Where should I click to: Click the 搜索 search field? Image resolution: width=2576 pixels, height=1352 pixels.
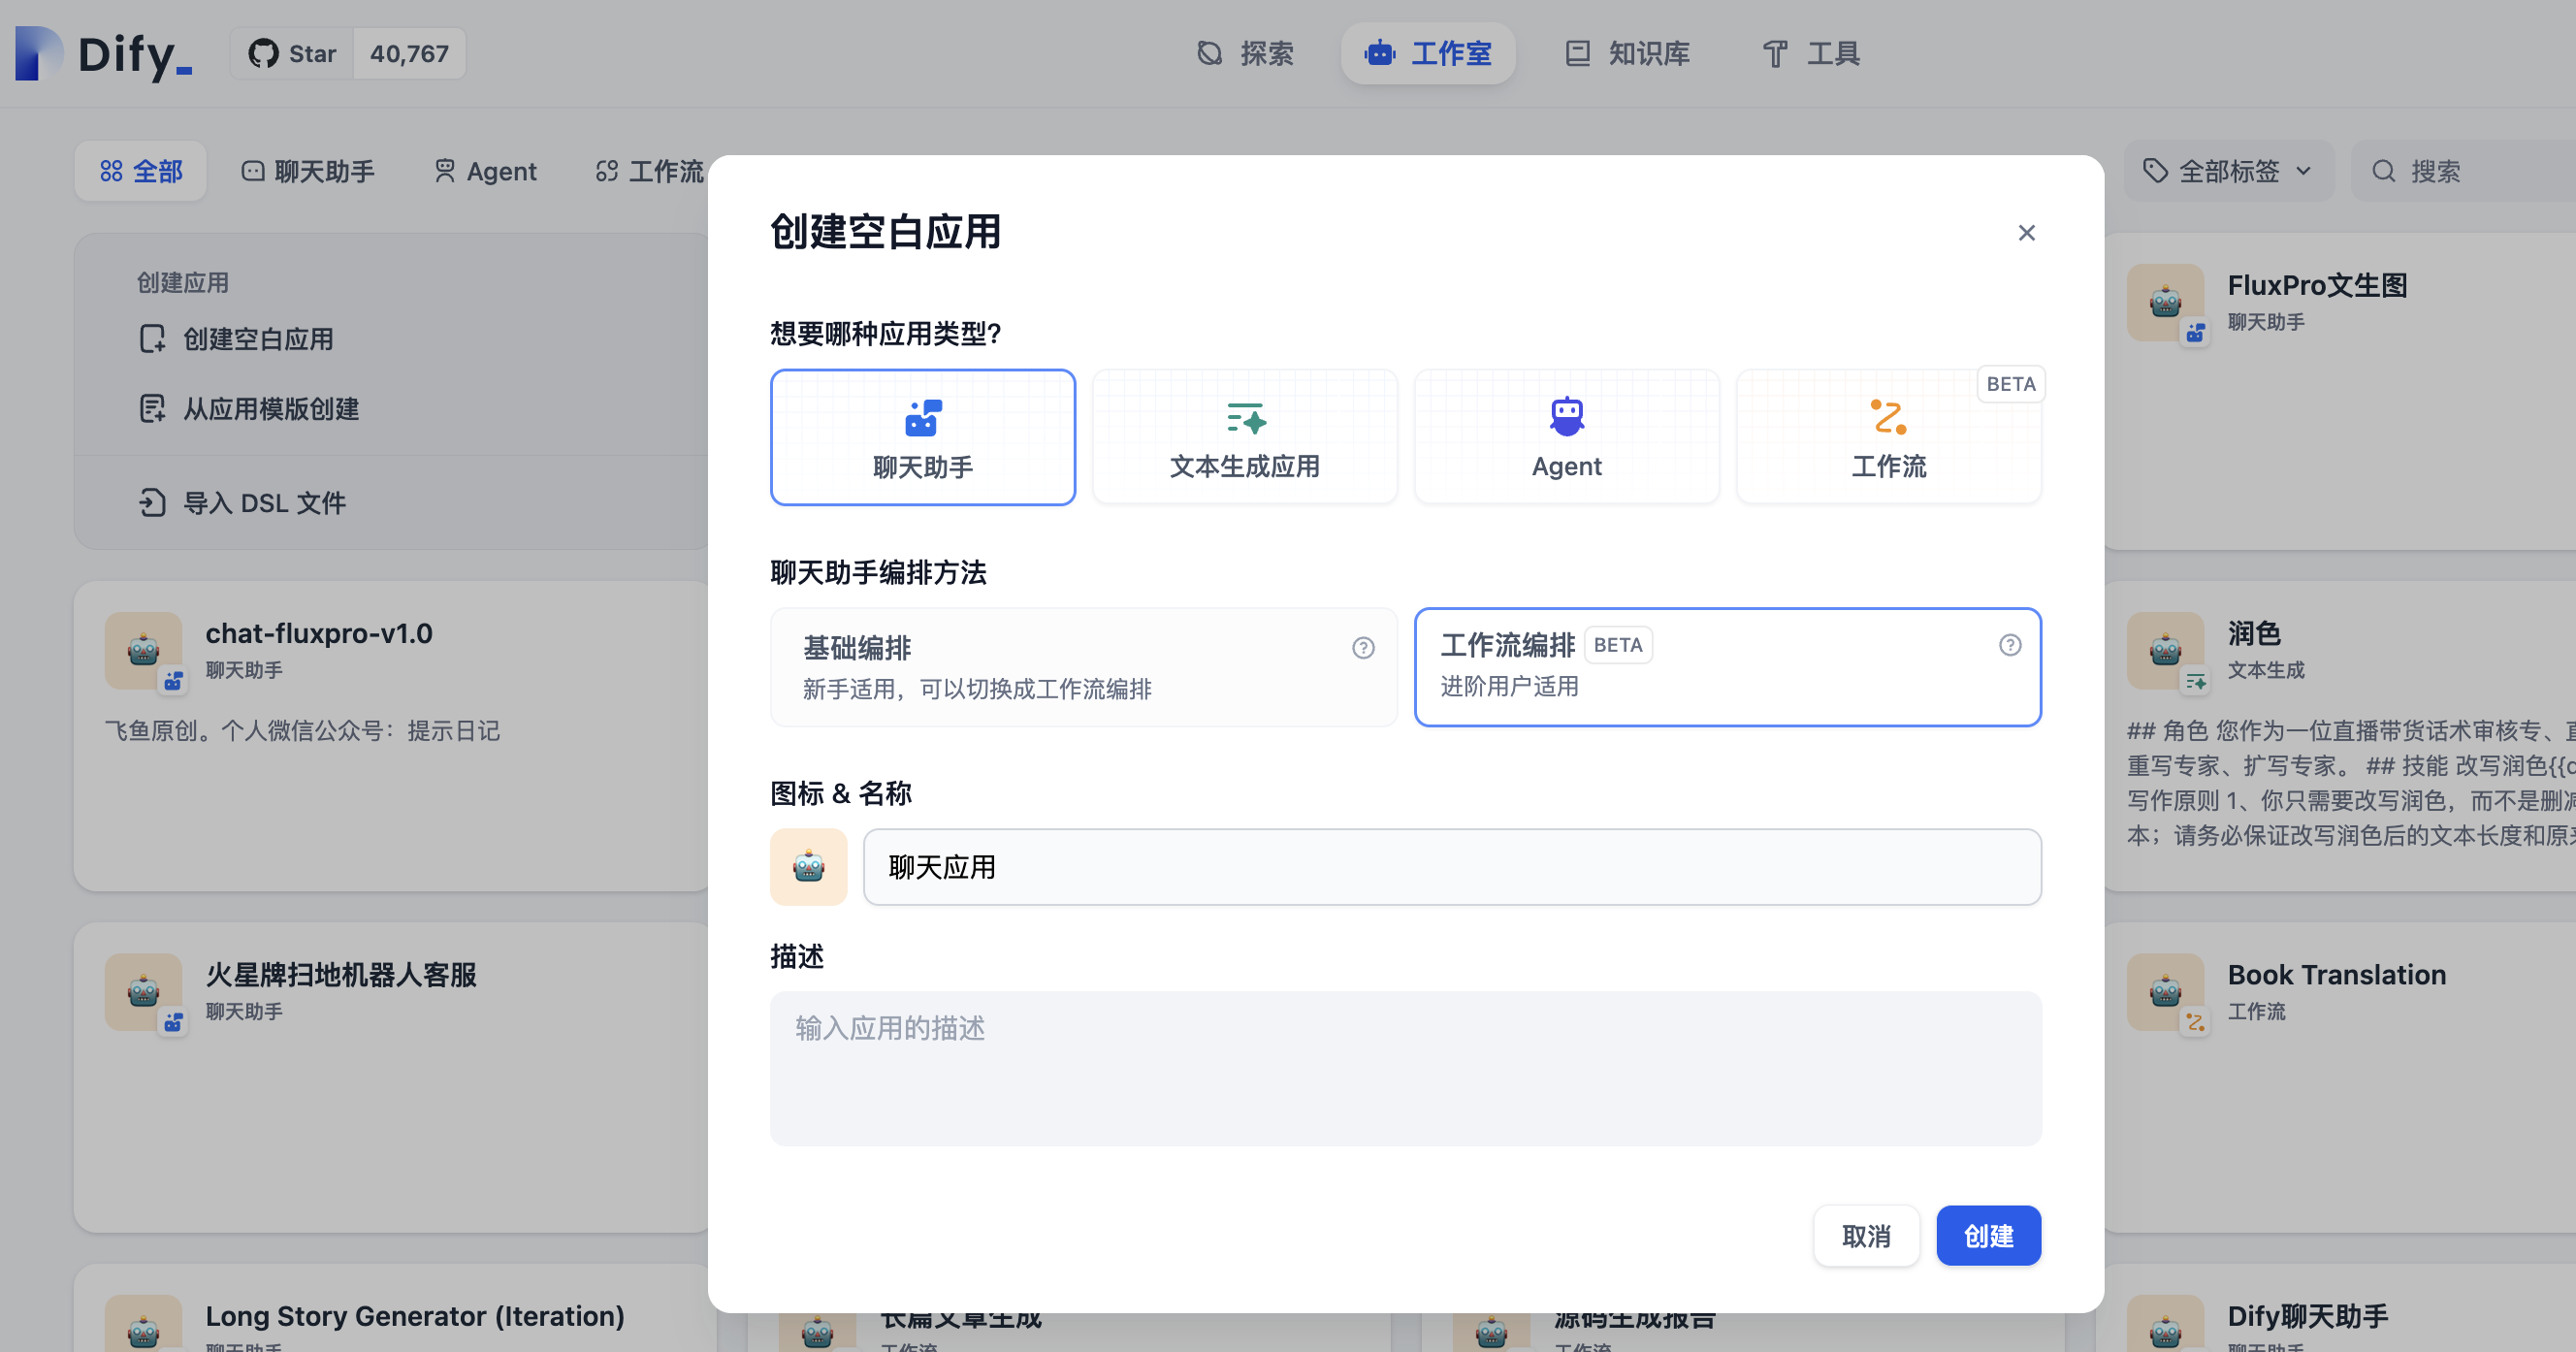click(x=2464, y=171)
